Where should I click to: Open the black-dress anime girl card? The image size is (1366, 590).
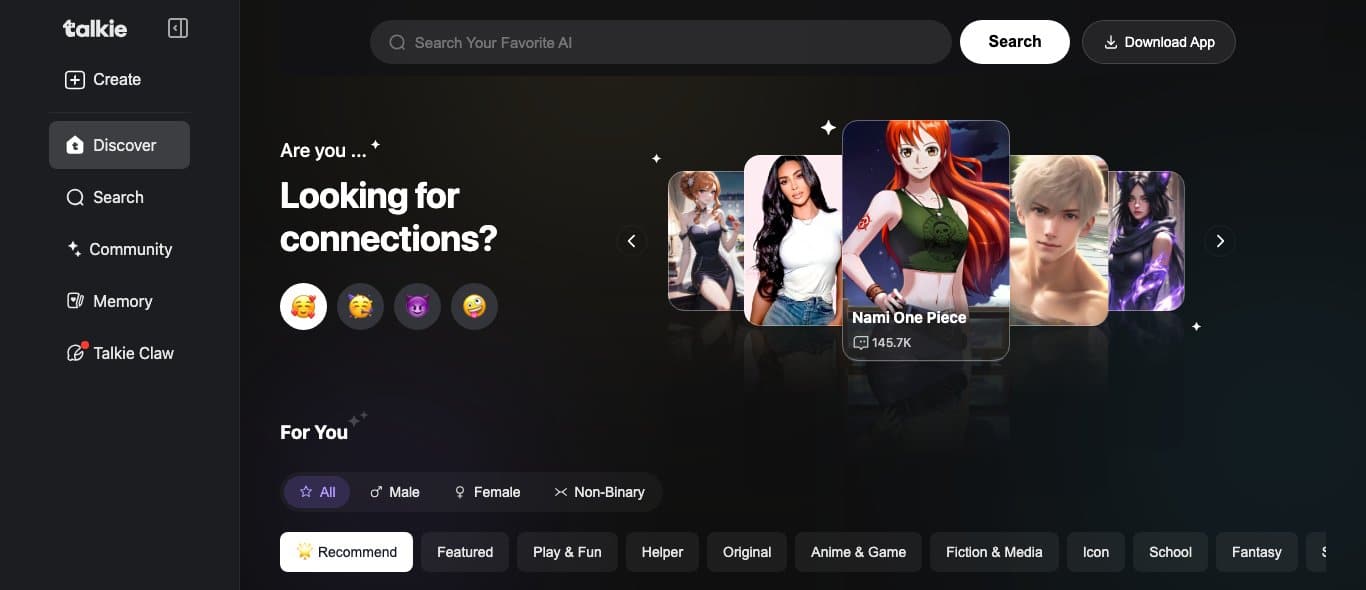click(x=706, y=241)
